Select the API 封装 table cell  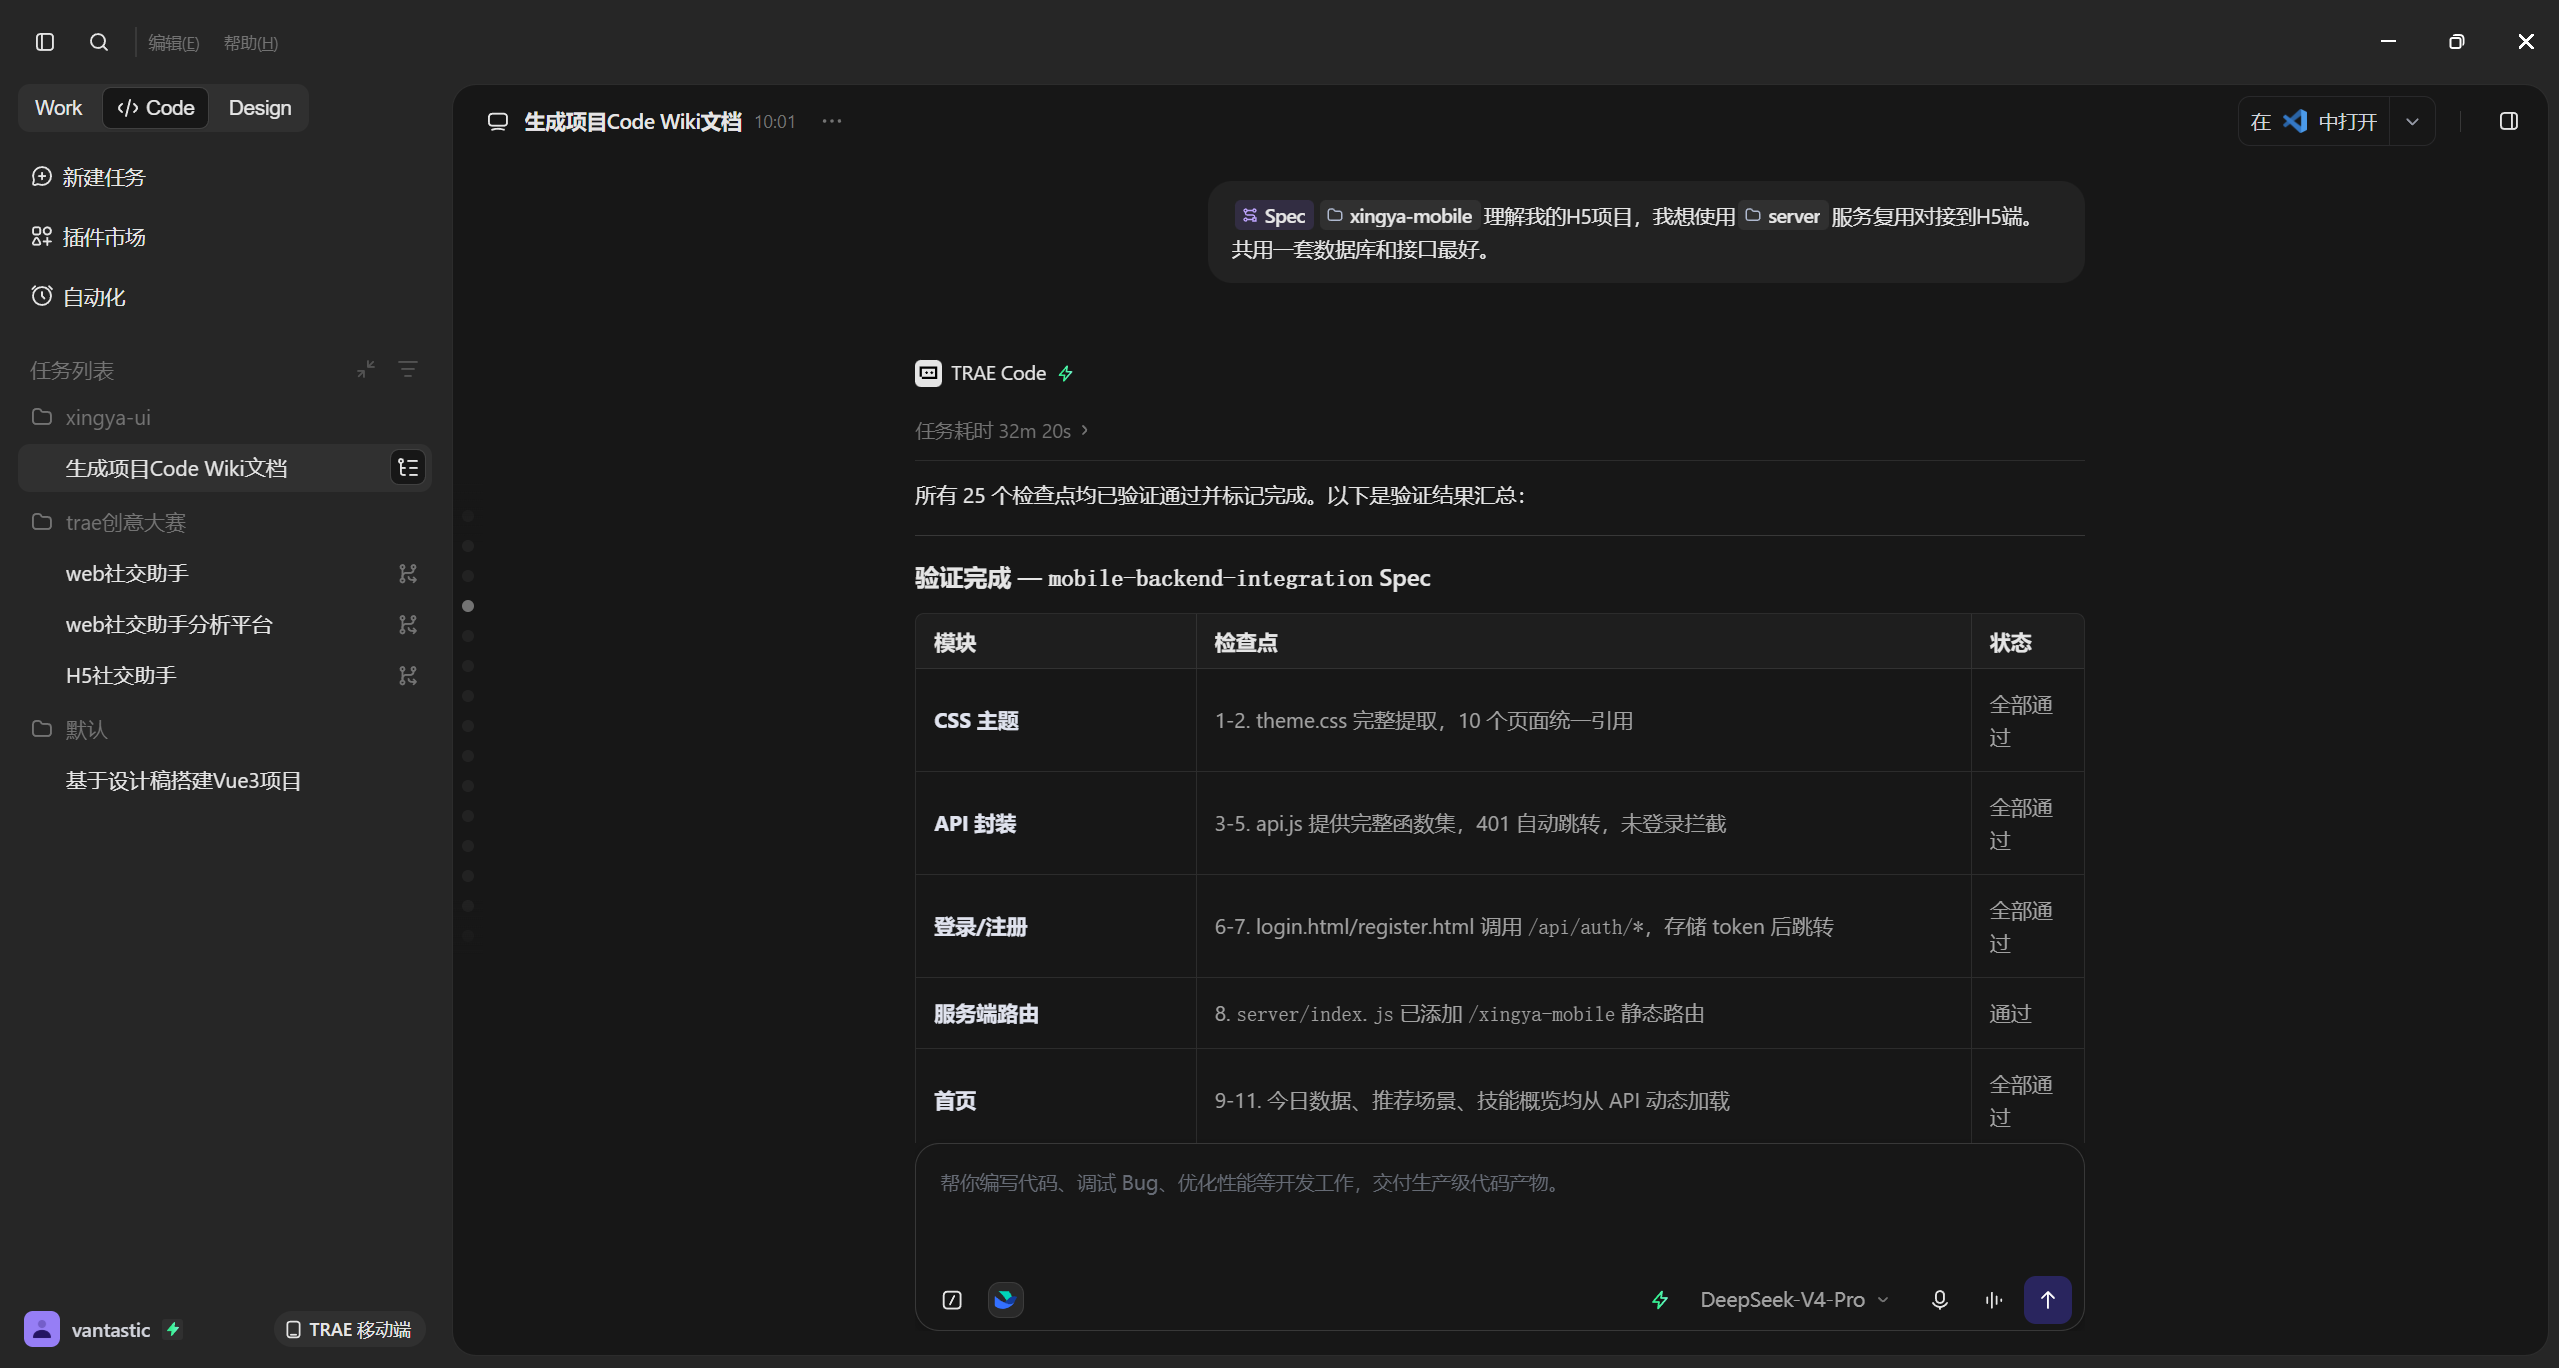pyautogui.click(x=1056, y=823)
